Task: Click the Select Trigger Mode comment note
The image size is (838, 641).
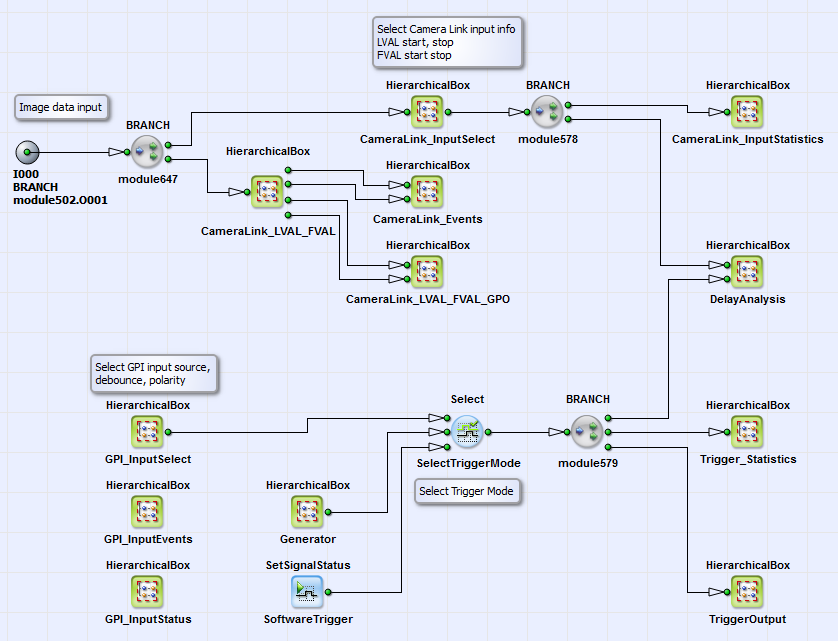Action: pos(467,491)
